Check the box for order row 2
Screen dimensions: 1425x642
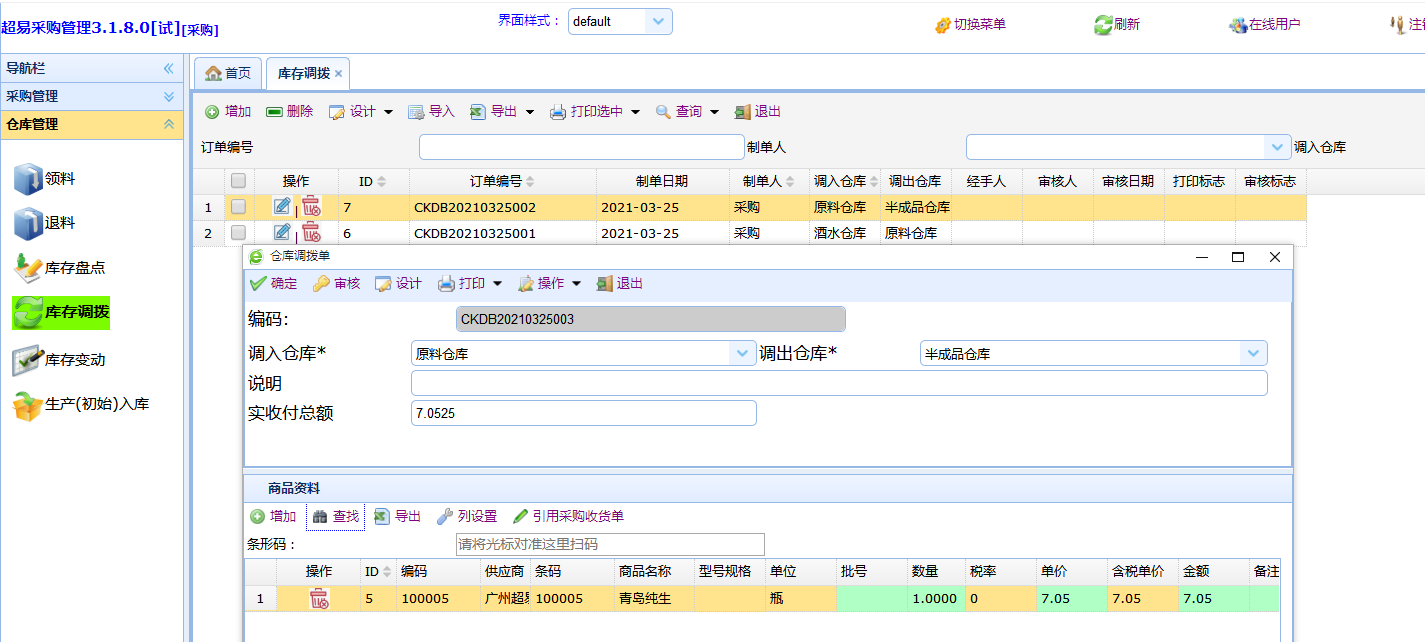[x=238, y=233]
